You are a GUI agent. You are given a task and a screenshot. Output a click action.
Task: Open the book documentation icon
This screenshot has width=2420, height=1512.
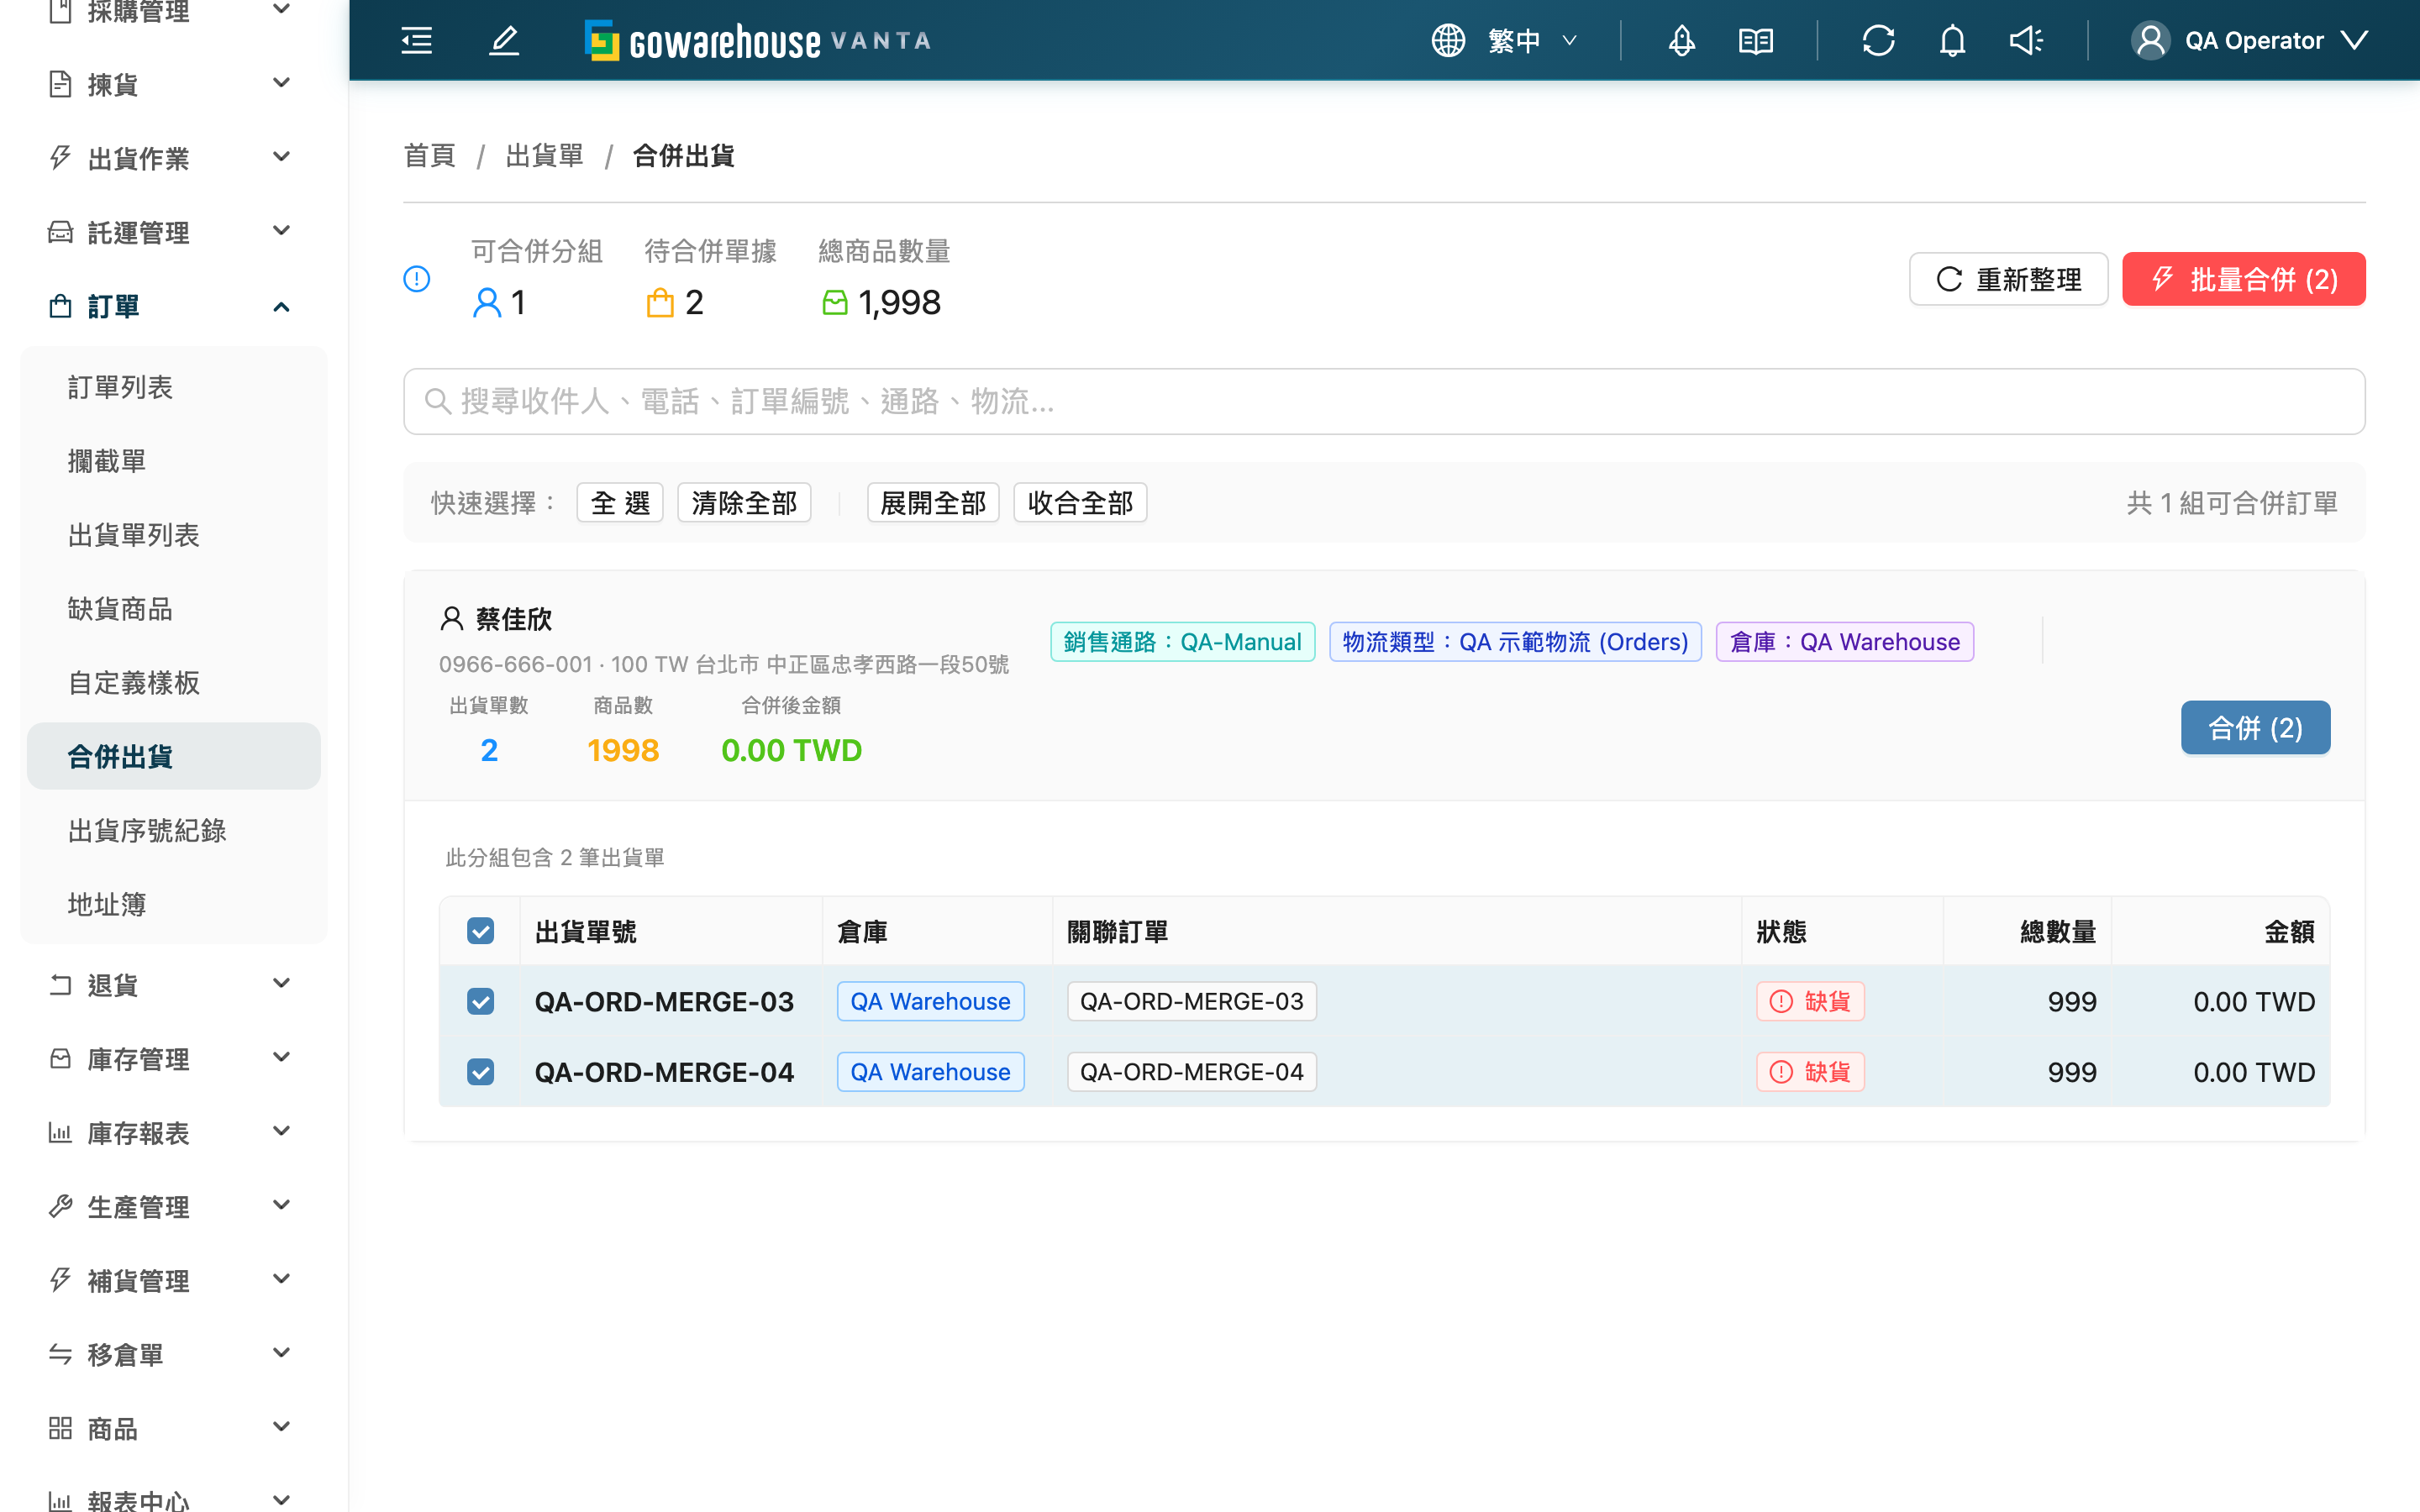pyautogui.click(x=1756, y=40)
